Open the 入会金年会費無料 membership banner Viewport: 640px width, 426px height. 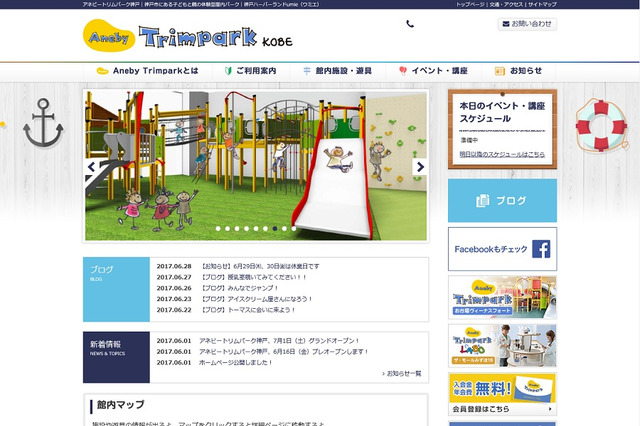point(502,388)
